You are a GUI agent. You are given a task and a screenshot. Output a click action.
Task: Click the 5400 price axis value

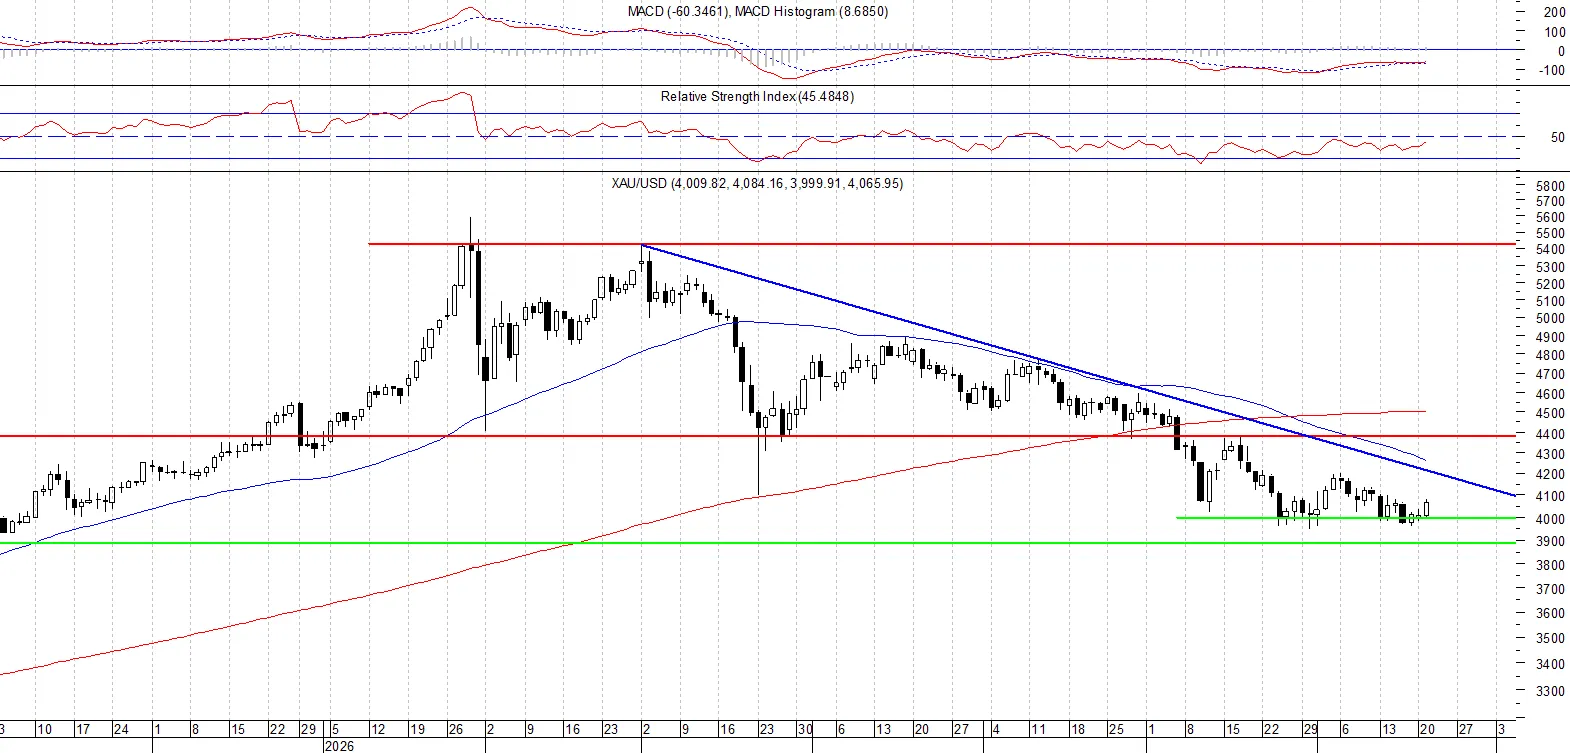point(1550,250)
